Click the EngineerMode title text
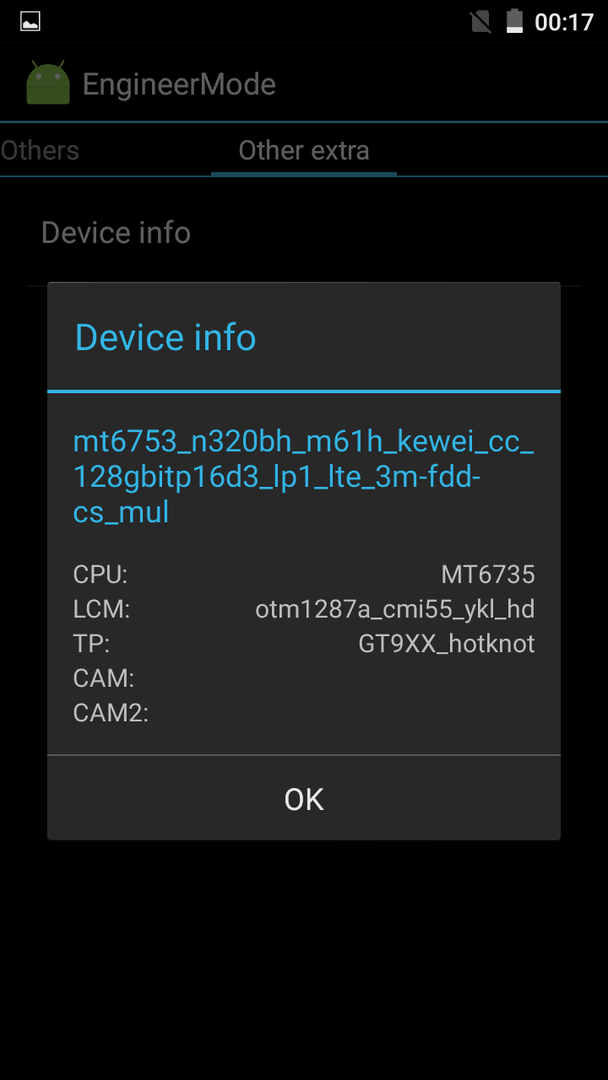Image resolution: width=608 pixels, height=1080 pixels. click(x=179, y=85)
